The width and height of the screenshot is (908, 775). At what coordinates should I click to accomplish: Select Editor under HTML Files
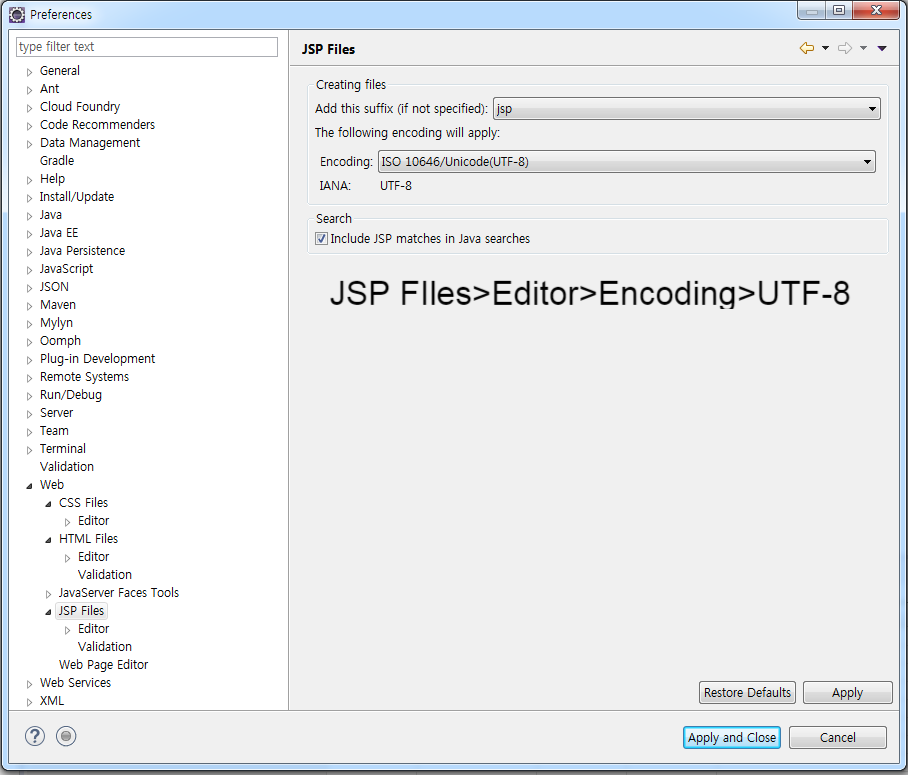93,556
